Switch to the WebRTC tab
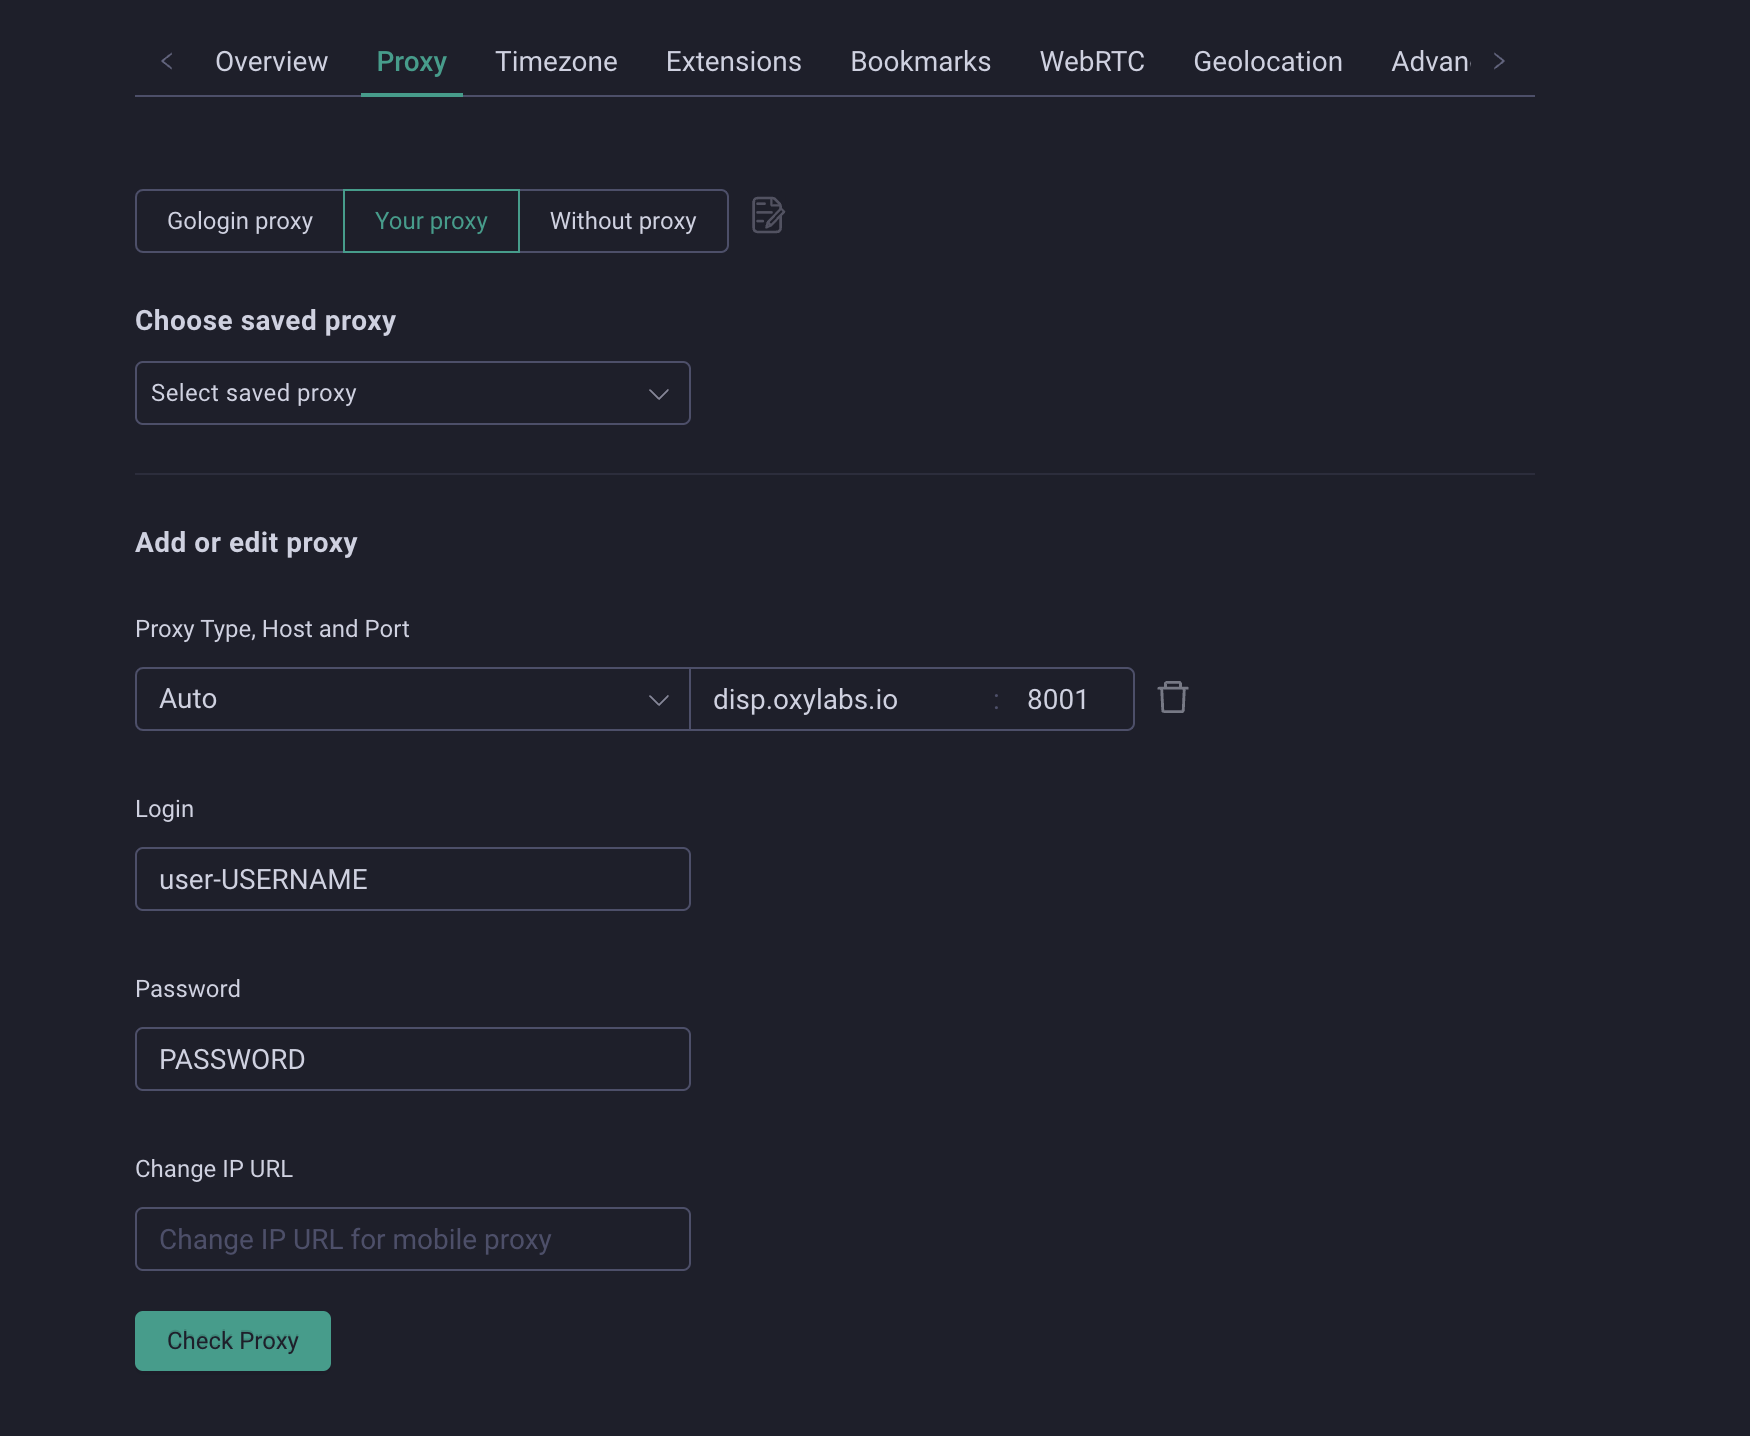The image size is (1750, 1436). coord(1092,61)
